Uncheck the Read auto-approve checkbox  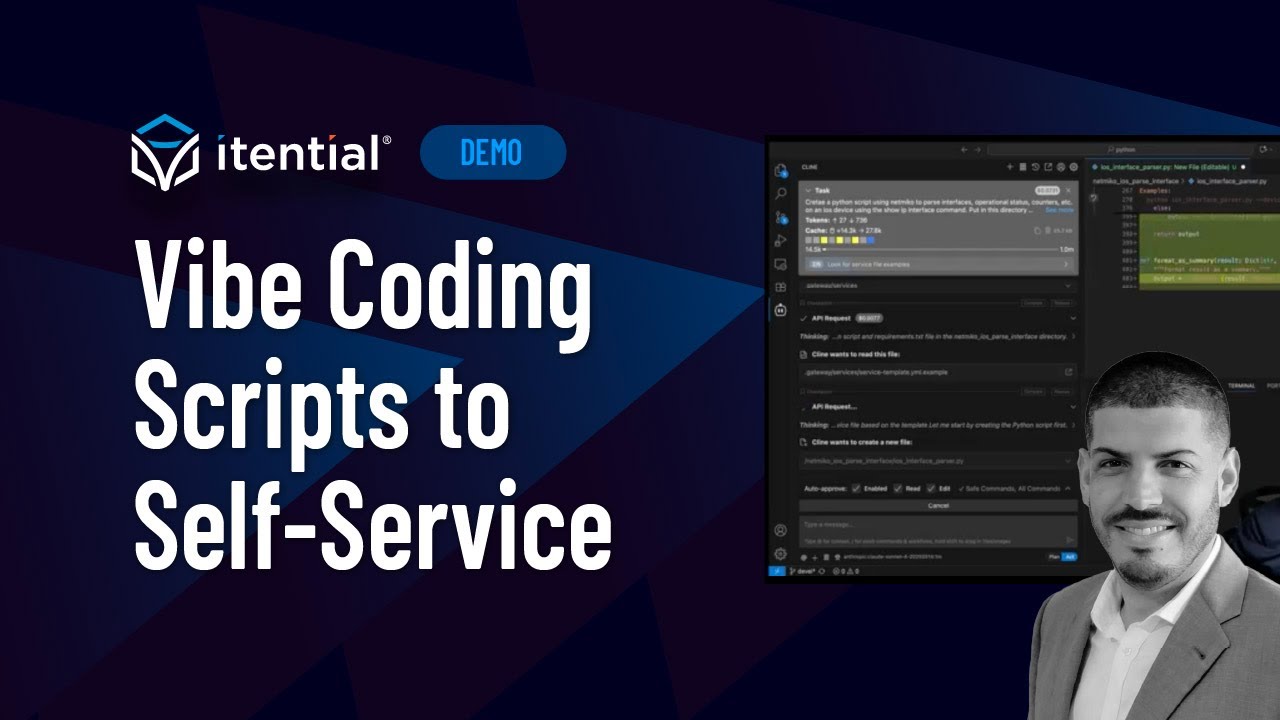tap(898, 489)
